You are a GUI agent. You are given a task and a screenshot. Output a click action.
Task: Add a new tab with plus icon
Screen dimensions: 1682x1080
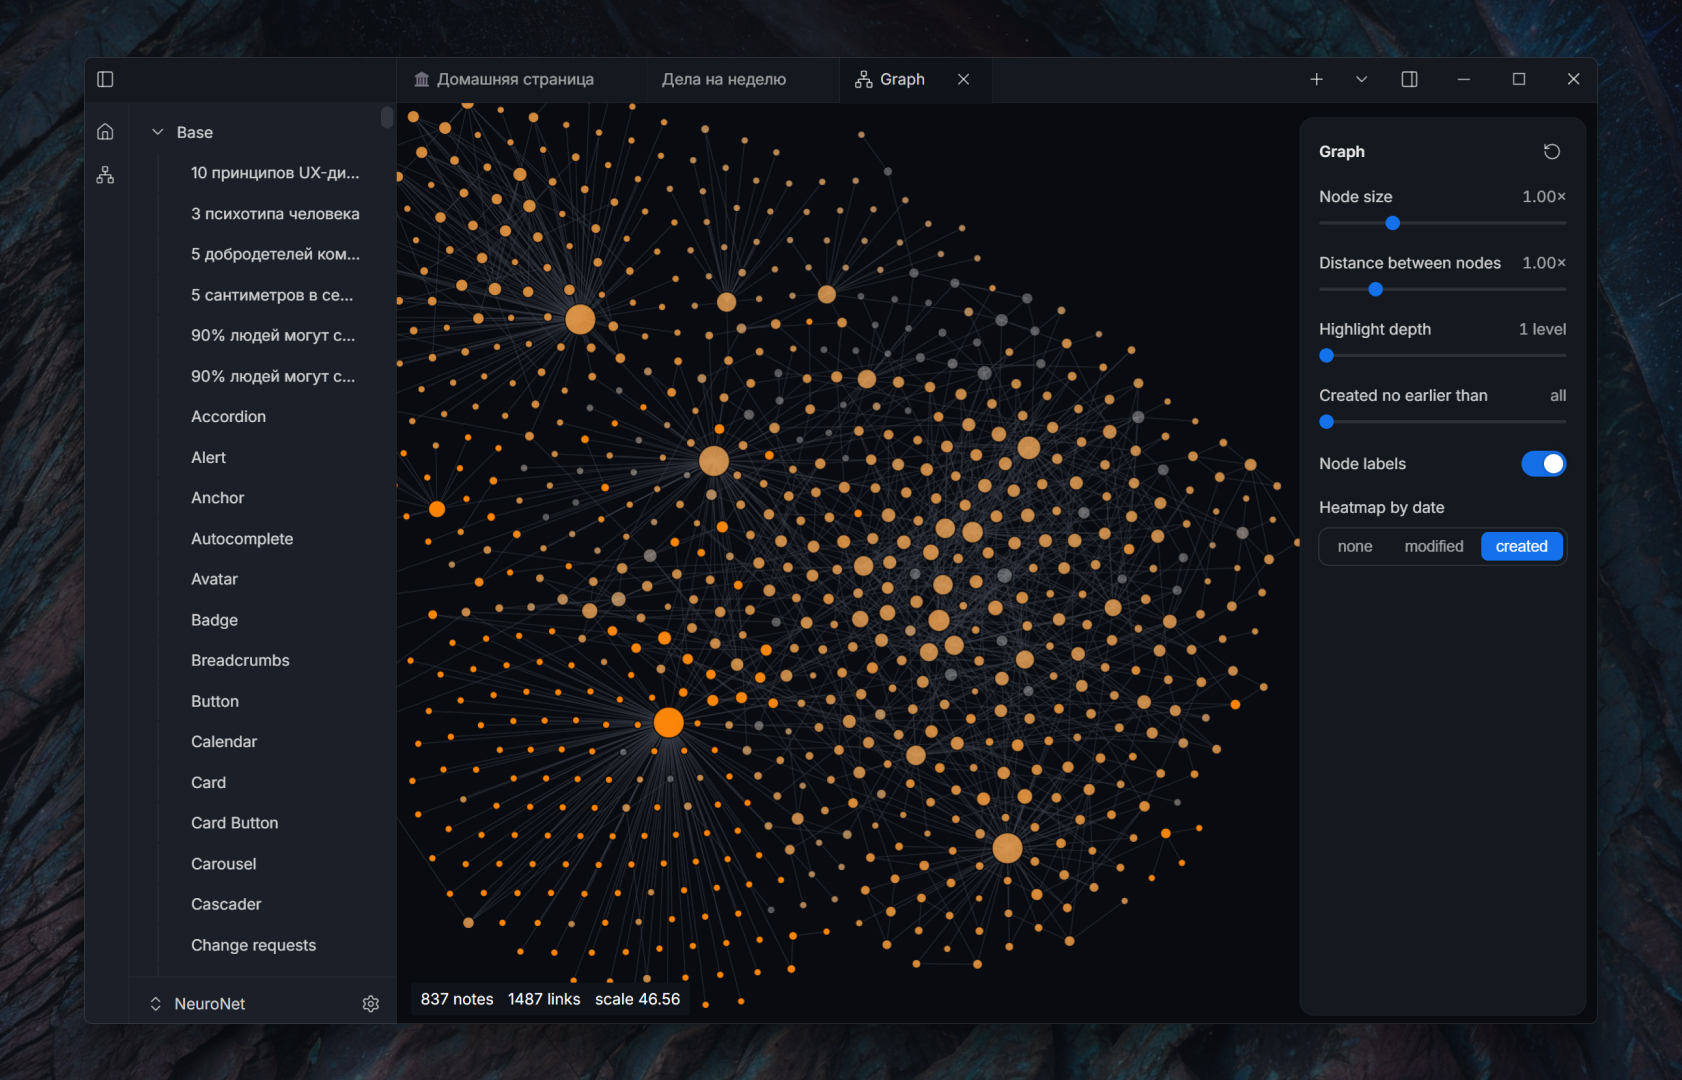1317,79
